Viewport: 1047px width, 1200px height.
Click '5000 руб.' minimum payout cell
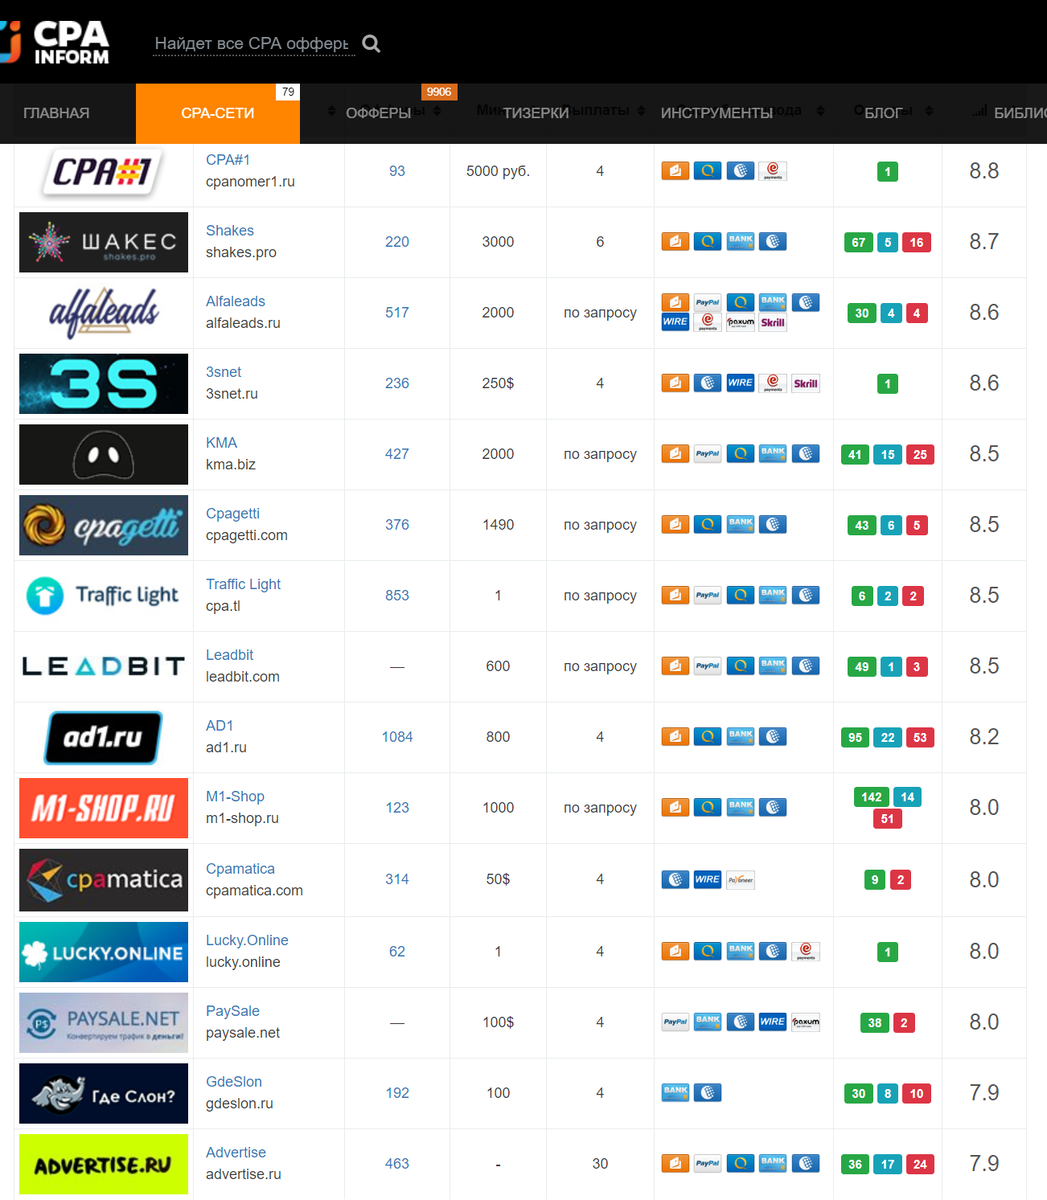click(x=498, y=171)
